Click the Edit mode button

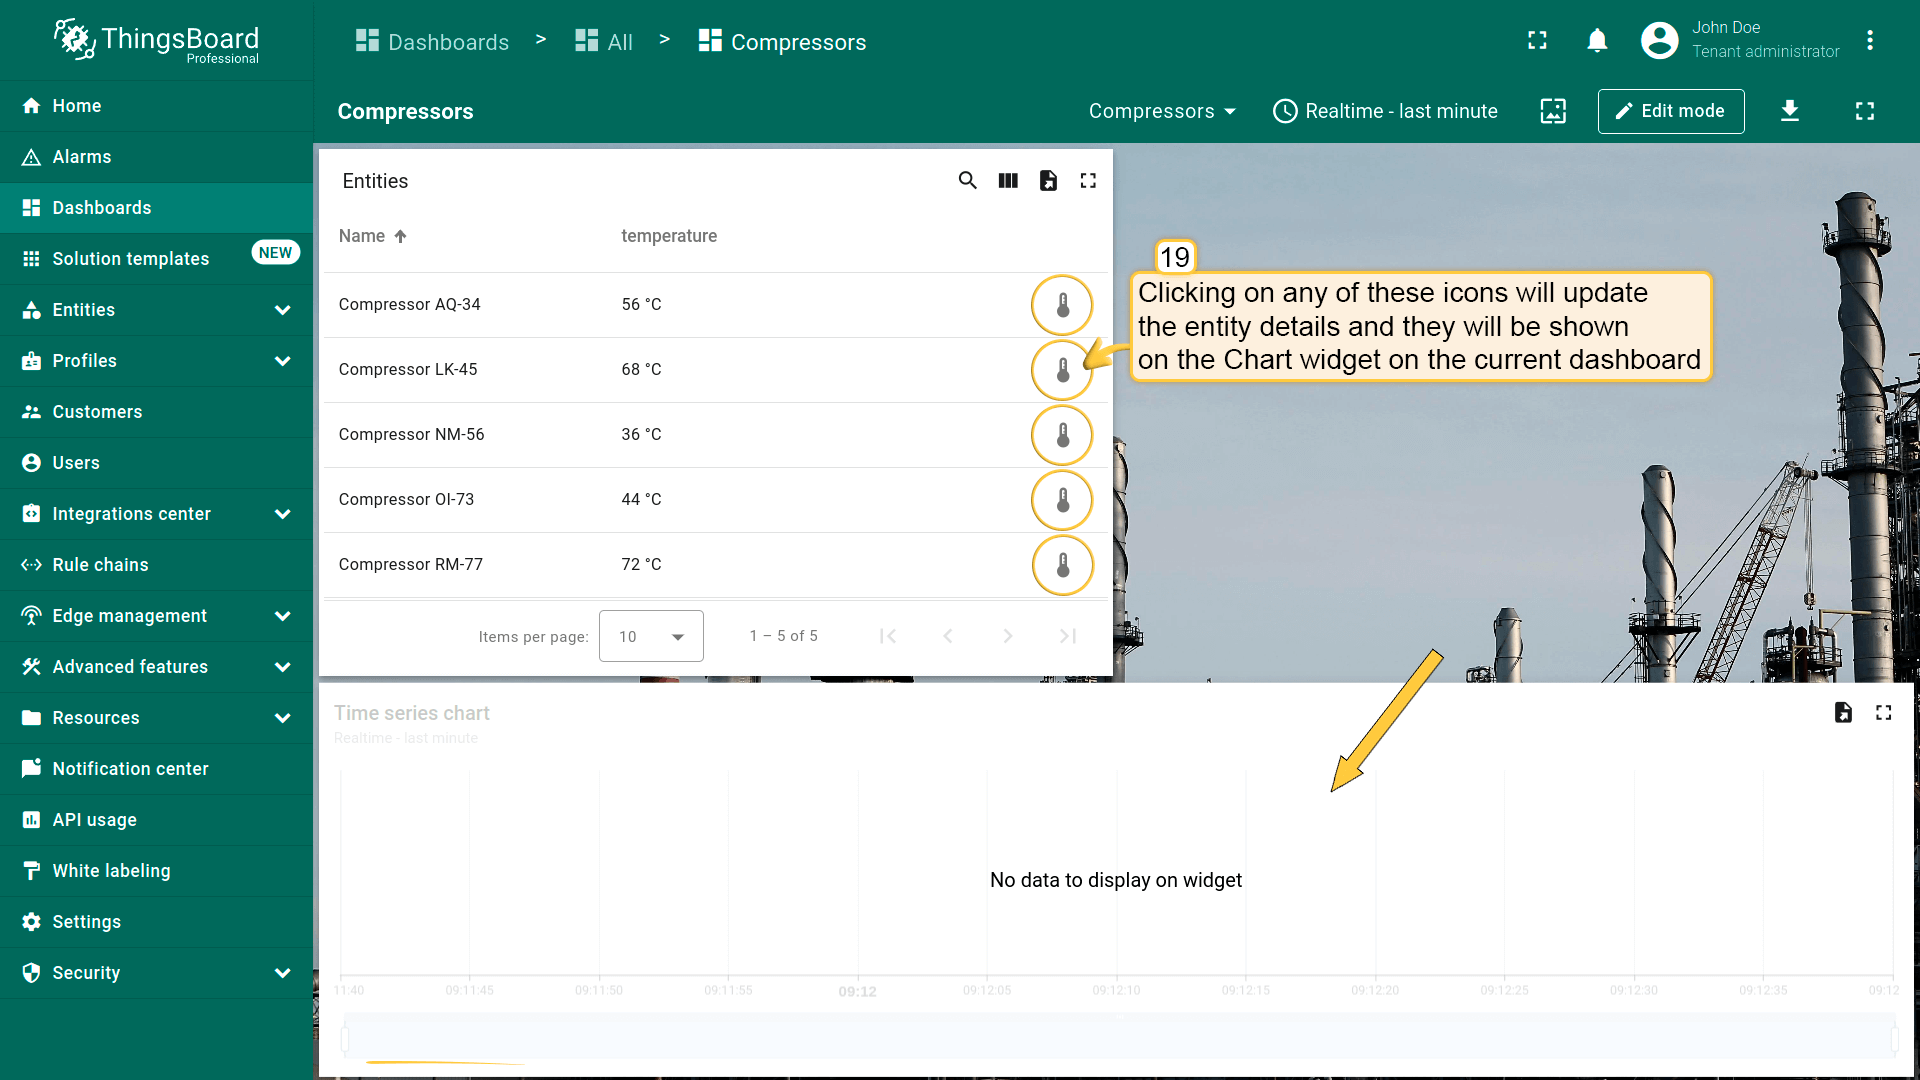click(x=1670, y=111)
